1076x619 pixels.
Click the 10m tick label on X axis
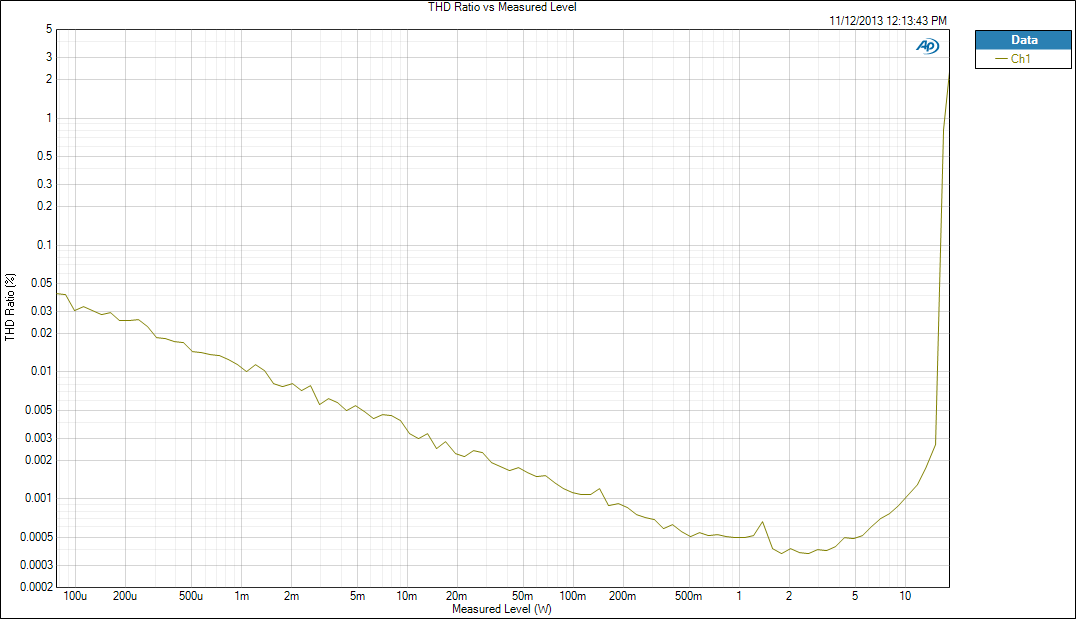tap(407, 596)
